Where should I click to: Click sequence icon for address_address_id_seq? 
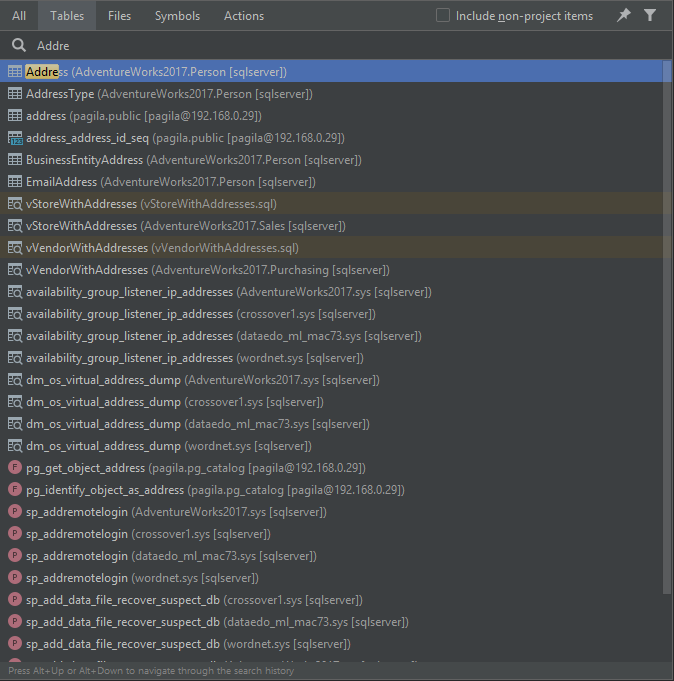(15, 138)
